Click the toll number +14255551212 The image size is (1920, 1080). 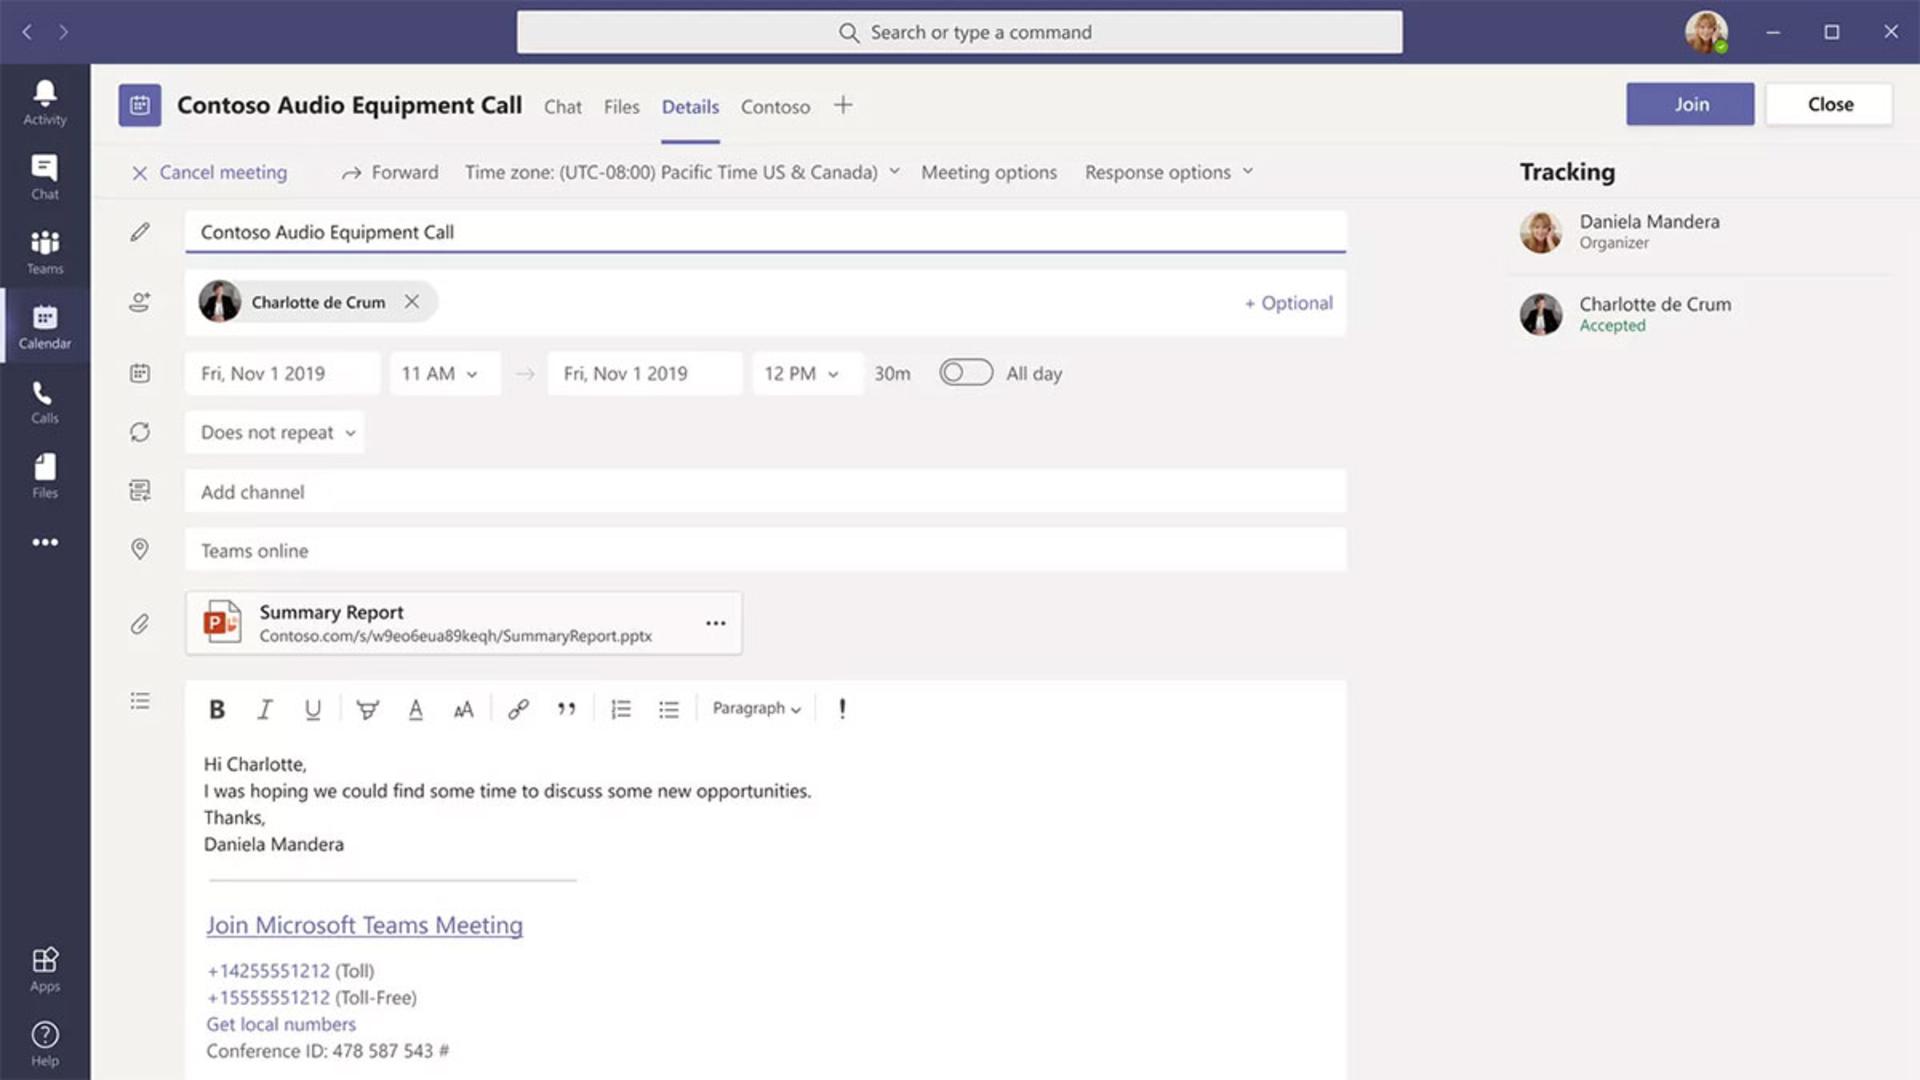click(x=268, y=971)
